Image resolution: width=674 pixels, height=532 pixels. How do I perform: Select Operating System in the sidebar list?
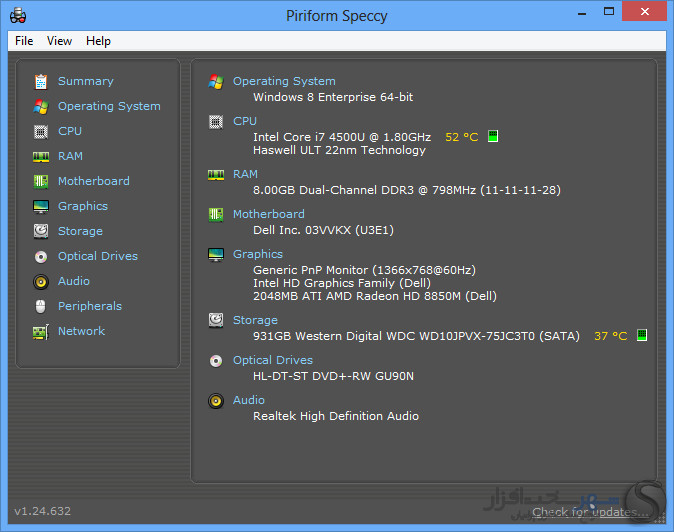(108, 106)
